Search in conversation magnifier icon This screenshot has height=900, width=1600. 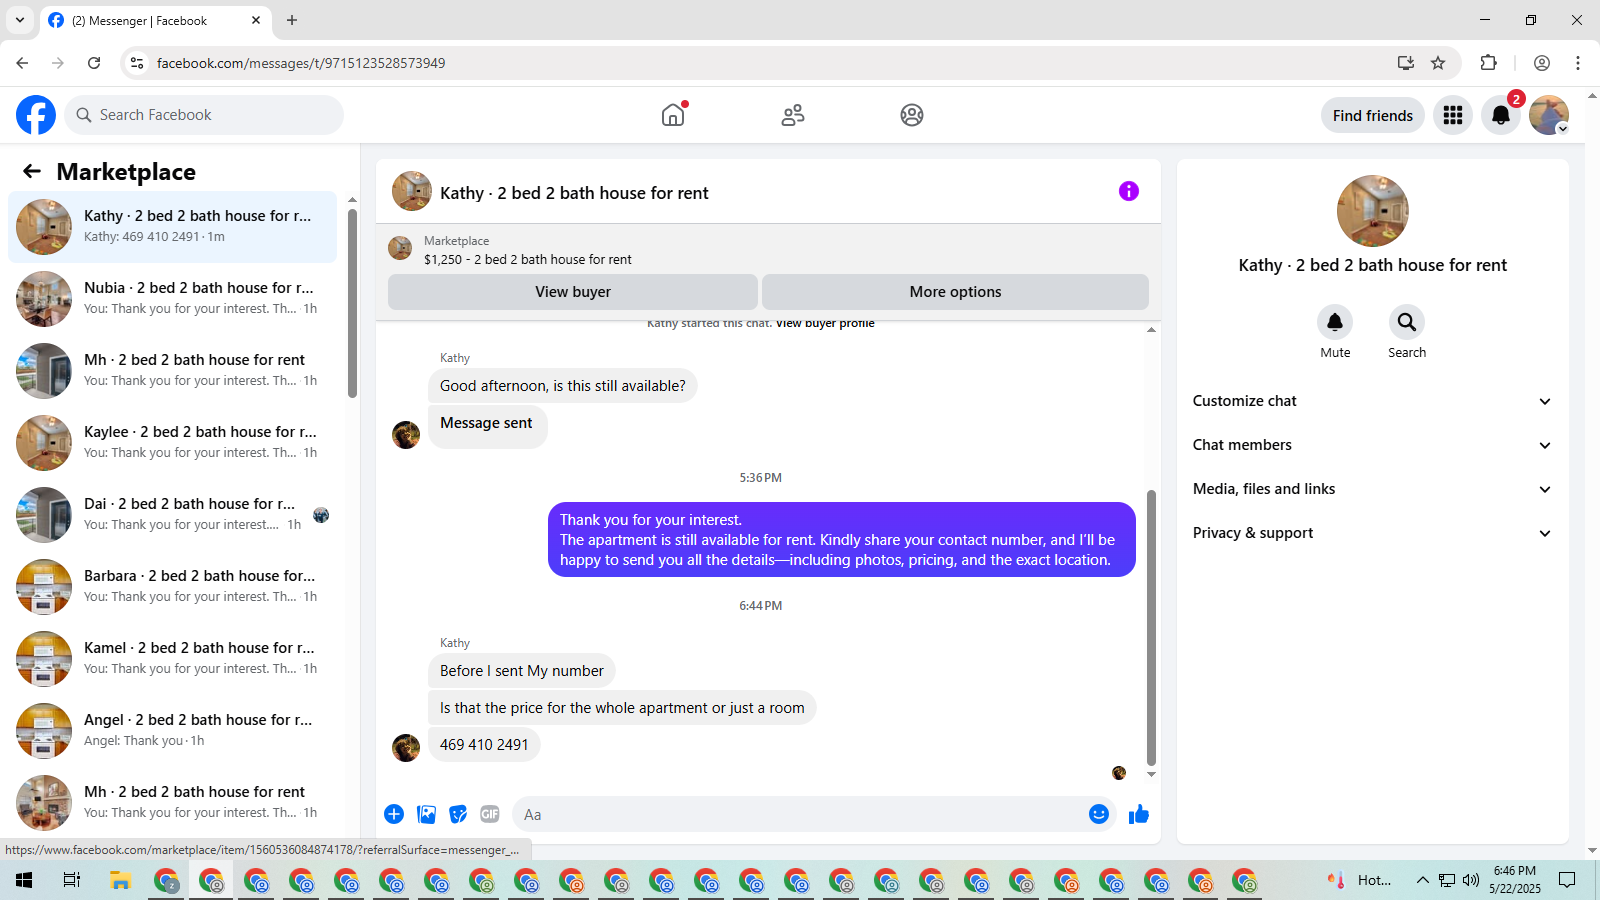(x=1407, y=322)
